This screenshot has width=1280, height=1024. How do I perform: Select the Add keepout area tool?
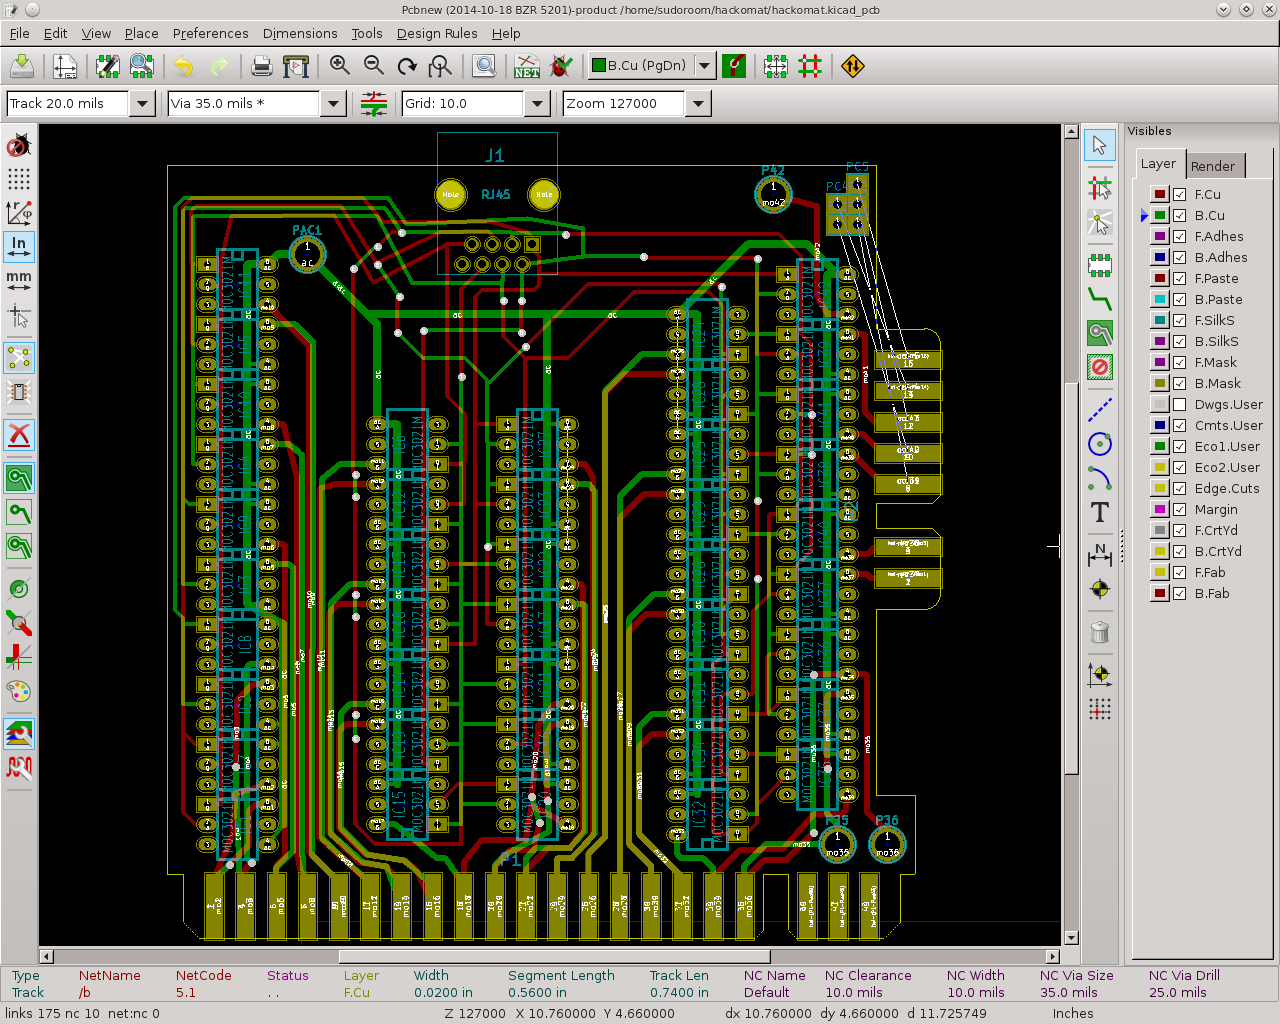1100,366
